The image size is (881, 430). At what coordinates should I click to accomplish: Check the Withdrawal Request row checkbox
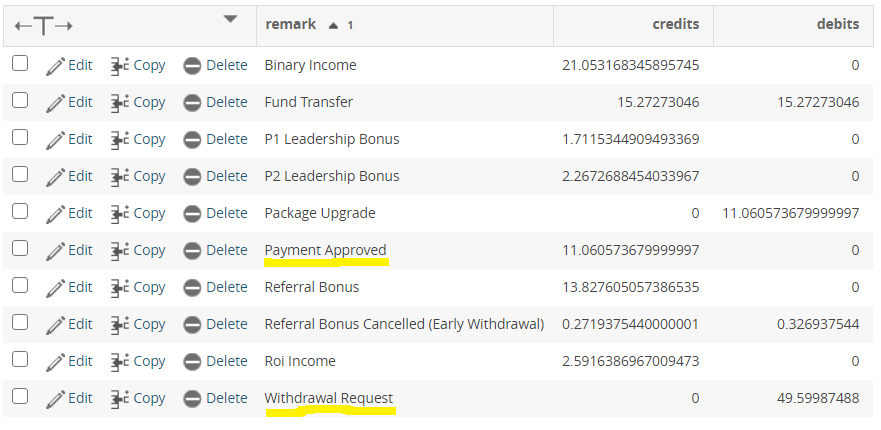[20, 397]
